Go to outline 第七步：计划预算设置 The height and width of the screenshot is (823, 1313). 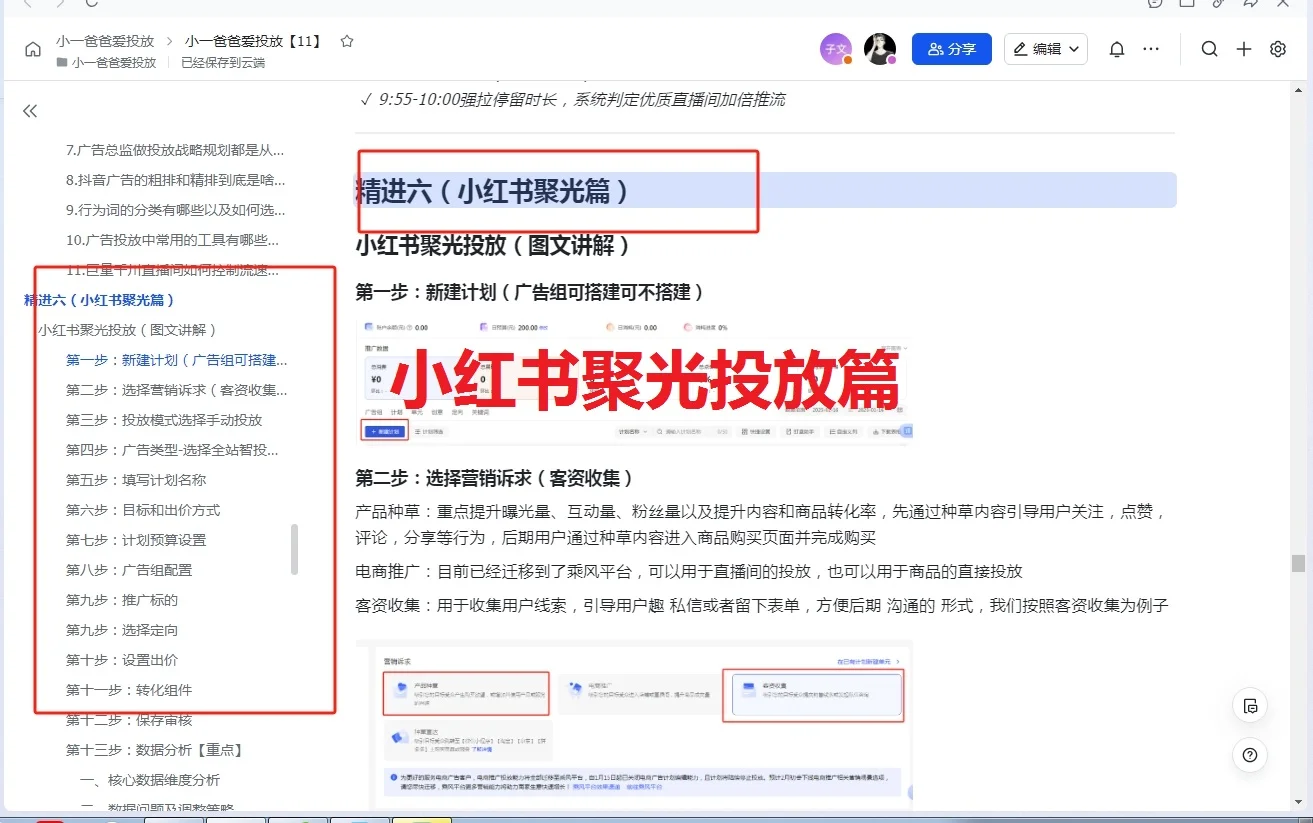click(x=136, y=540)
